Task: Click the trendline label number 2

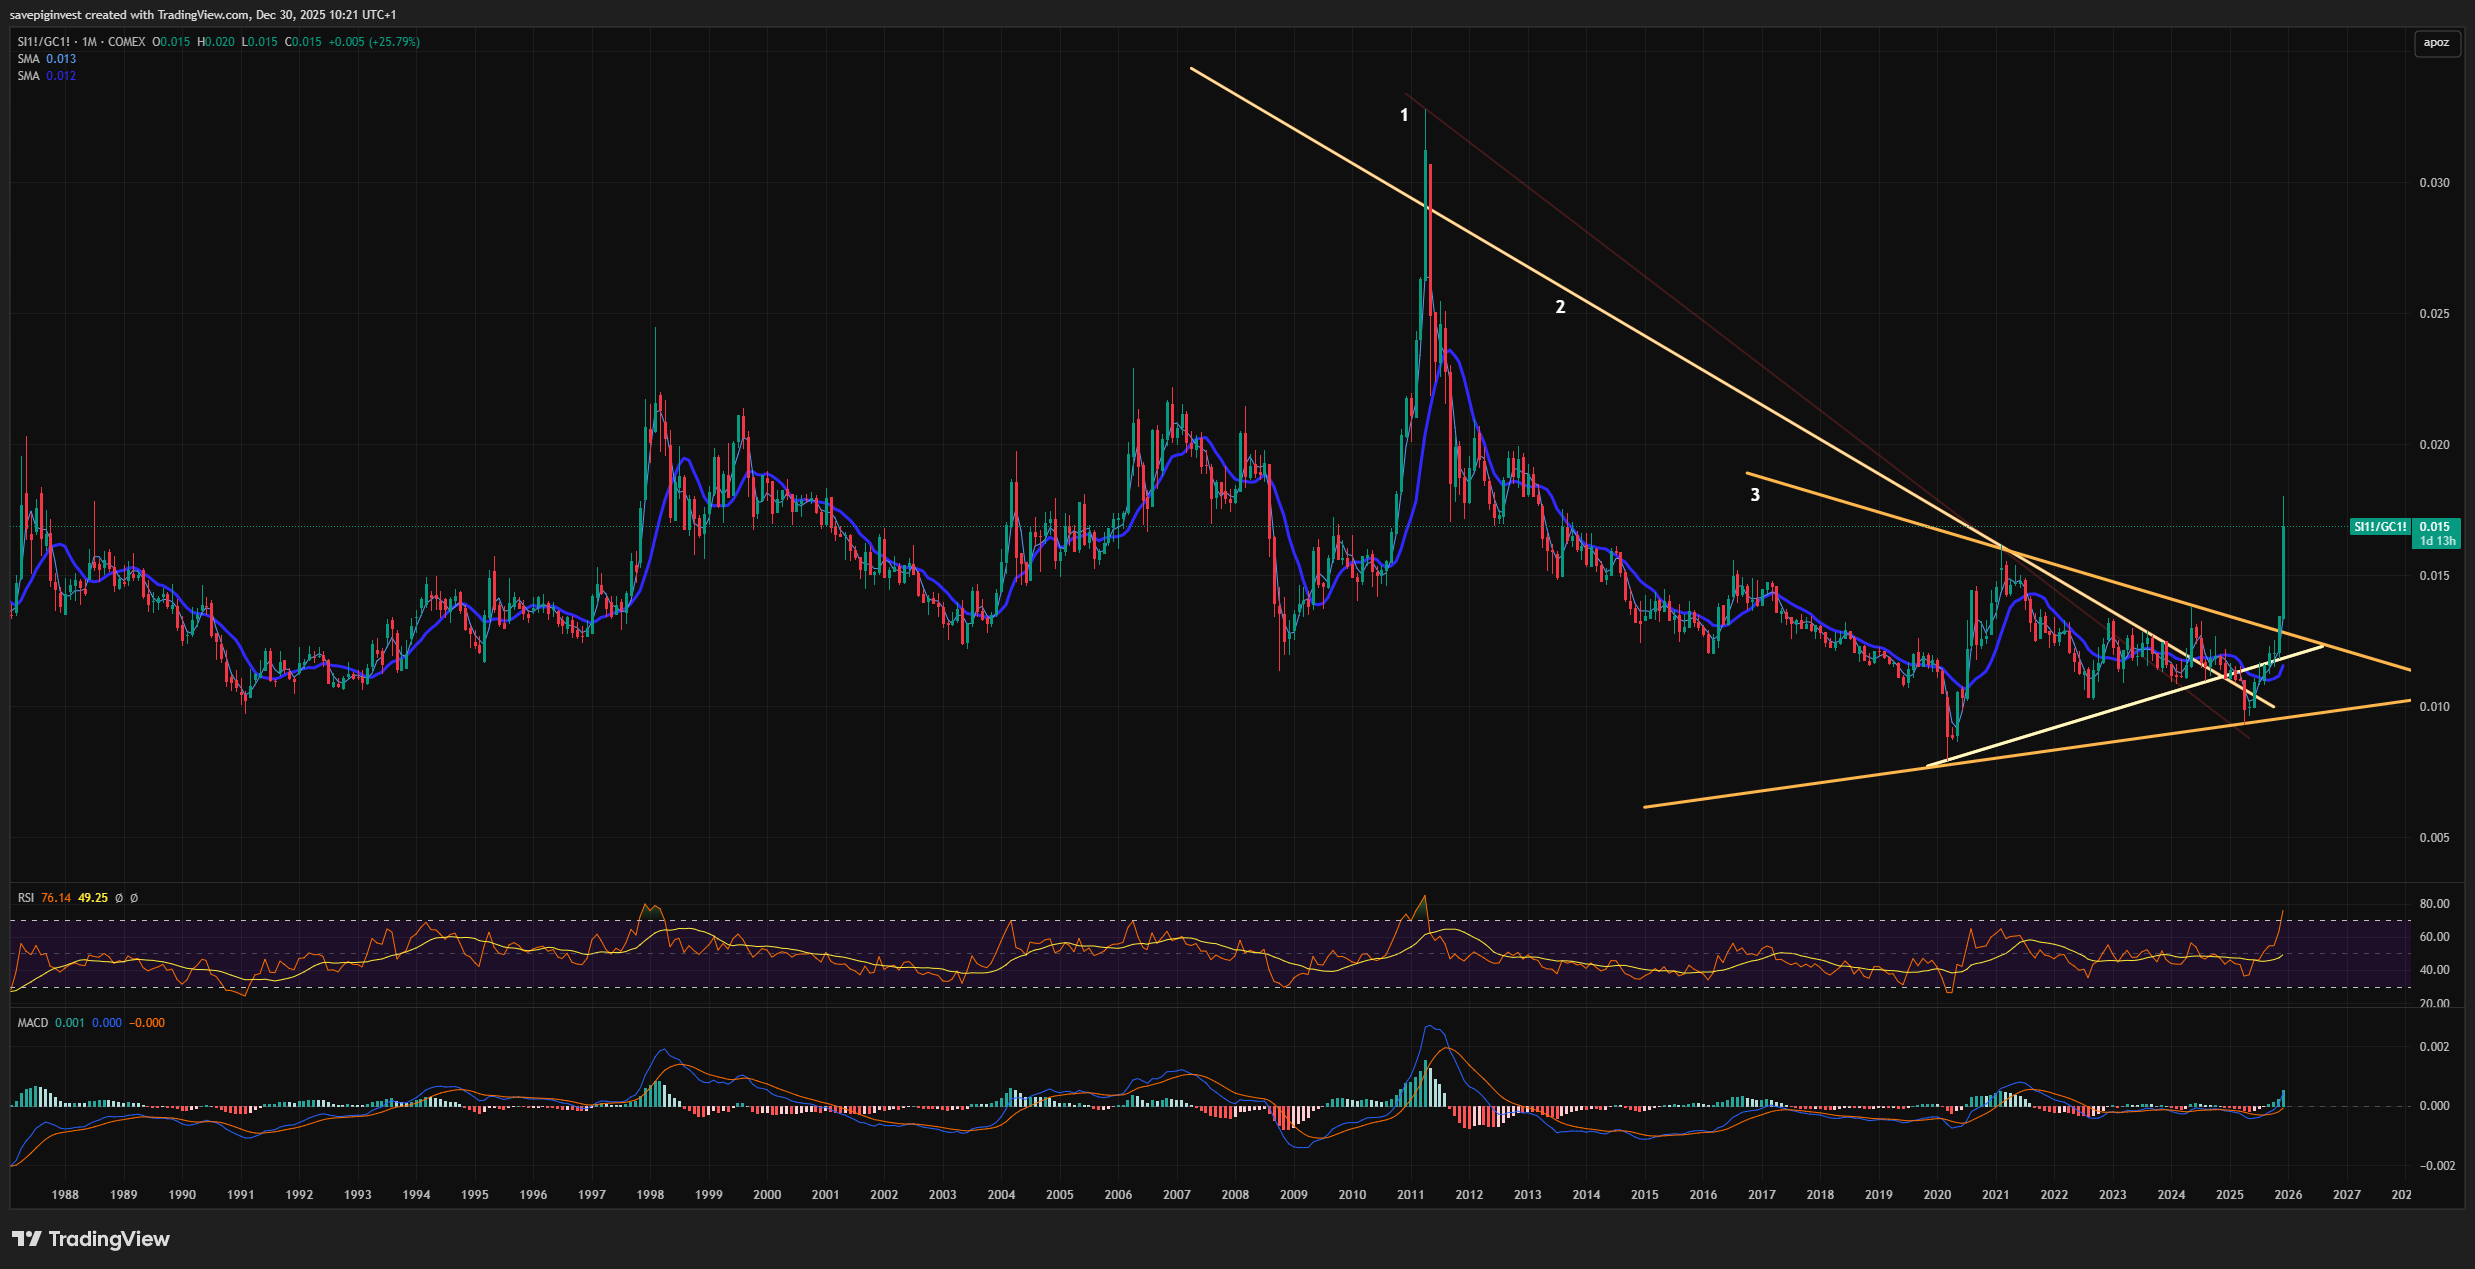Action: pos(1559,307)
